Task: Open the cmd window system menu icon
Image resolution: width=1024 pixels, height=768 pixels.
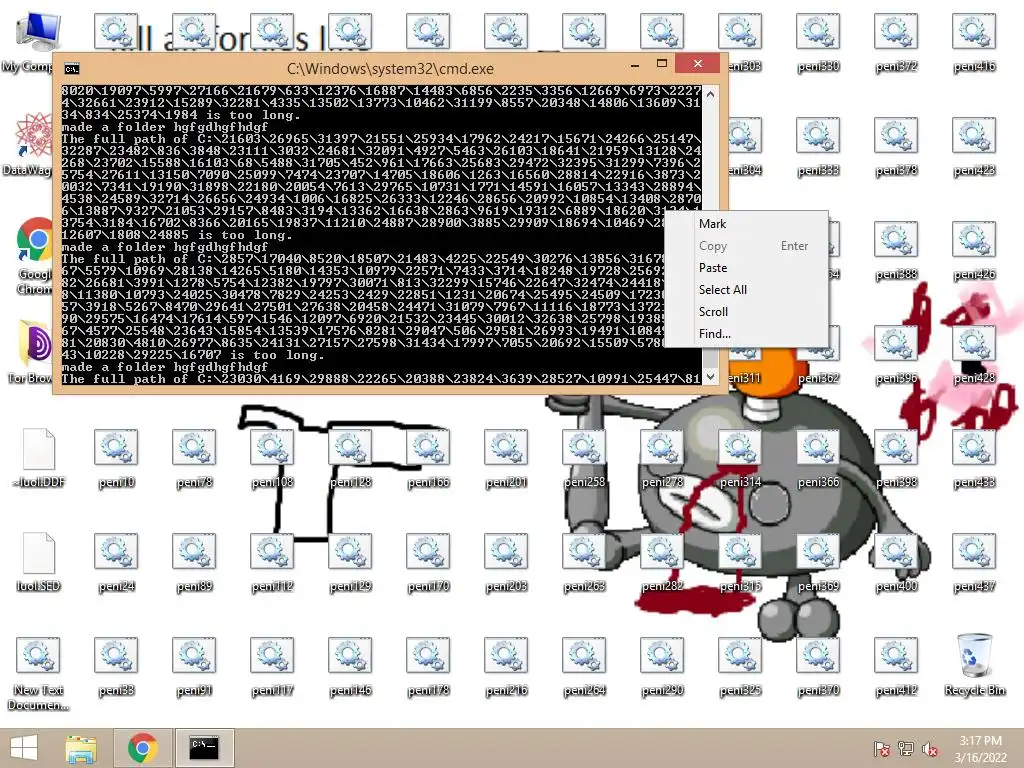Action: [x=72, y=69]
